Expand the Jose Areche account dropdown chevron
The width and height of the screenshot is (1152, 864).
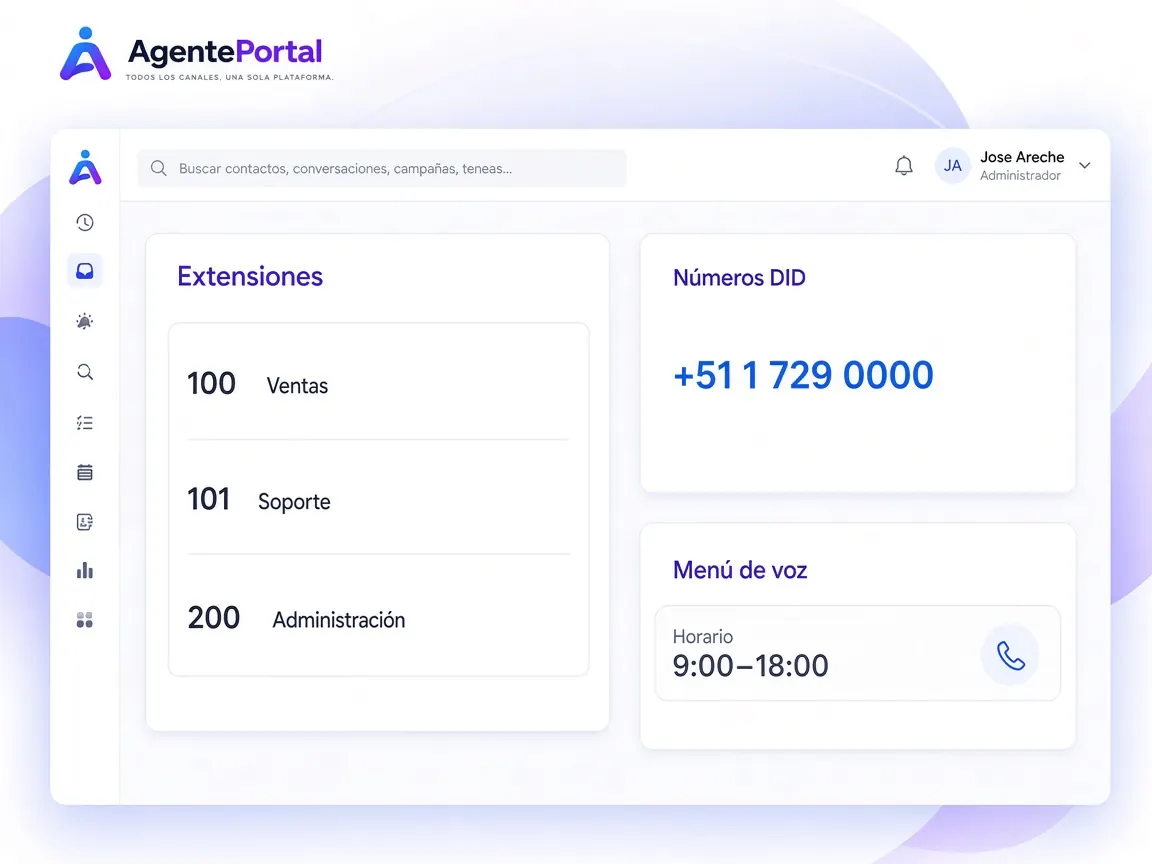click(x=1084, y=165)
